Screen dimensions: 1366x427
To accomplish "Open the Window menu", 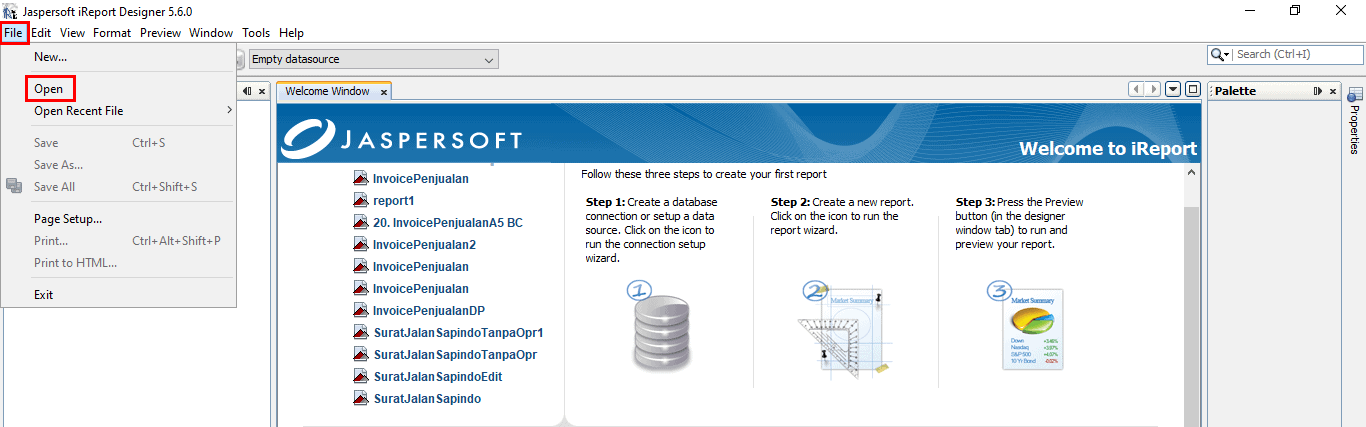I will pos(211,33).
